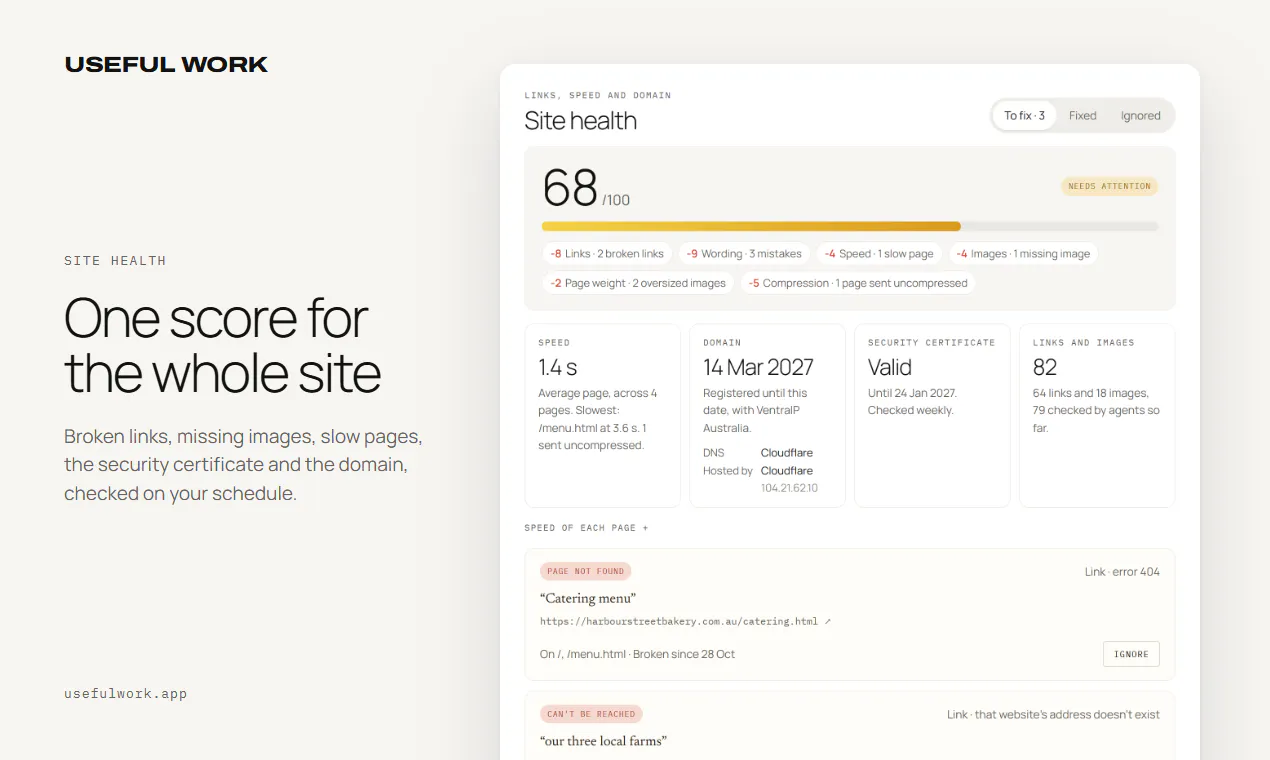
Task: Expand the Speed of each page section
Action: tap(586, 528)
